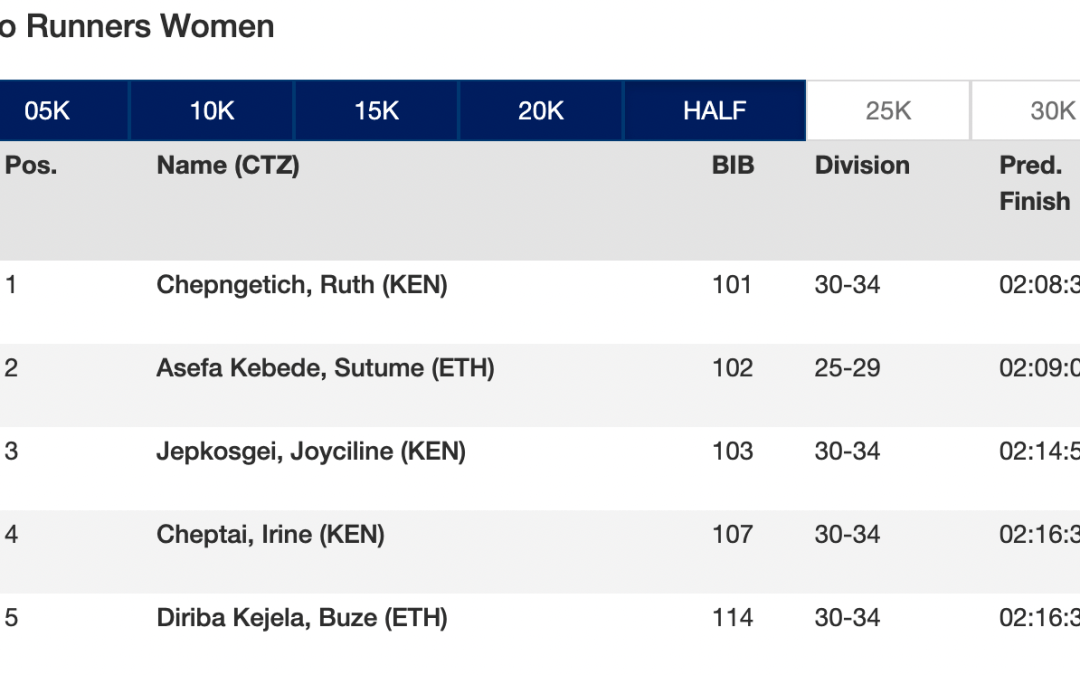Click BIB number 114
Image resolution: width=1080 pixels, height=675 pixels.
[732, 618]
